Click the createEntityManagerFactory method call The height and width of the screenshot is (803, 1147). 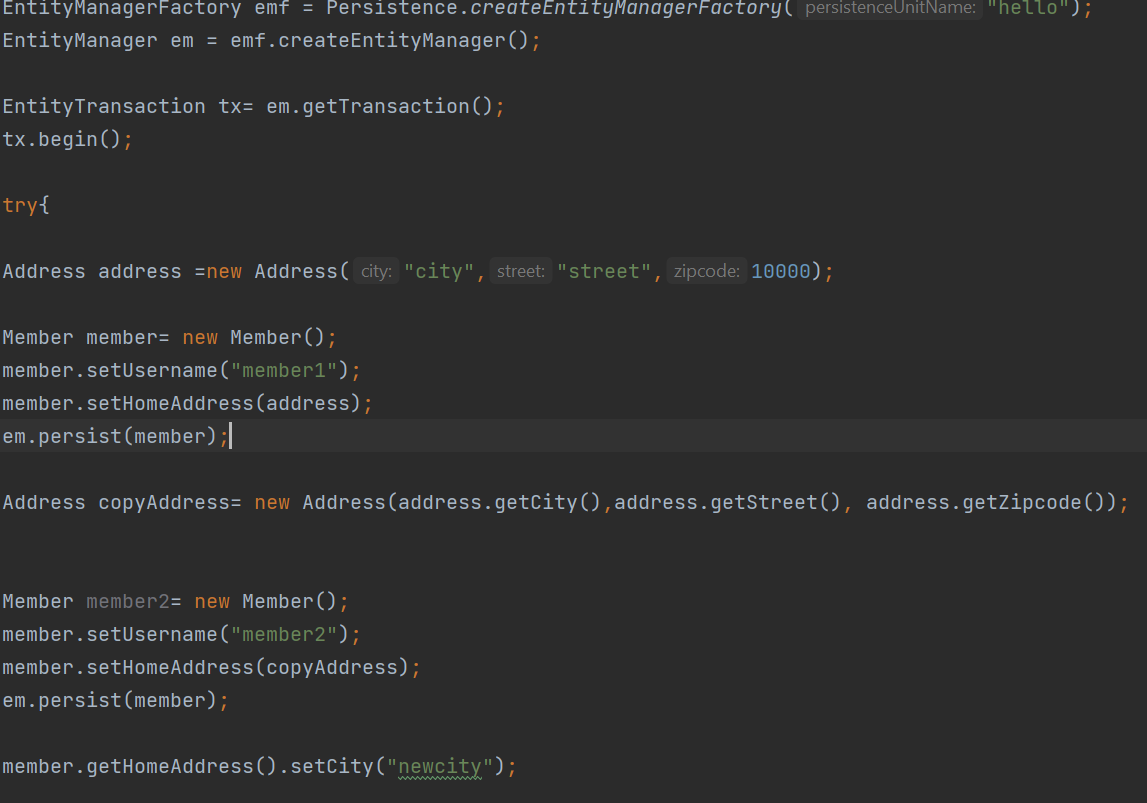pyautogui.click(x=626, y=8)
